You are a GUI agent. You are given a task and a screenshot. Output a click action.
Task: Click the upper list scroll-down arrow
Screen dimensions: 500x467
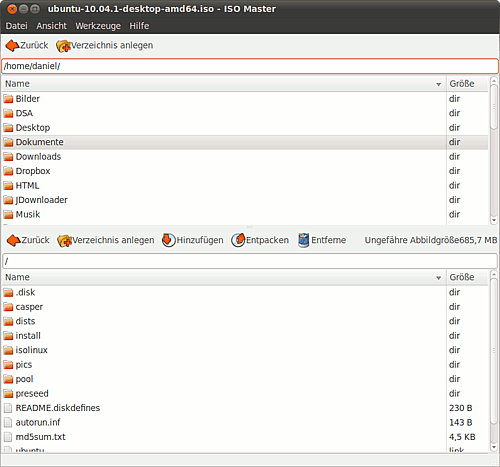(494, 220)
